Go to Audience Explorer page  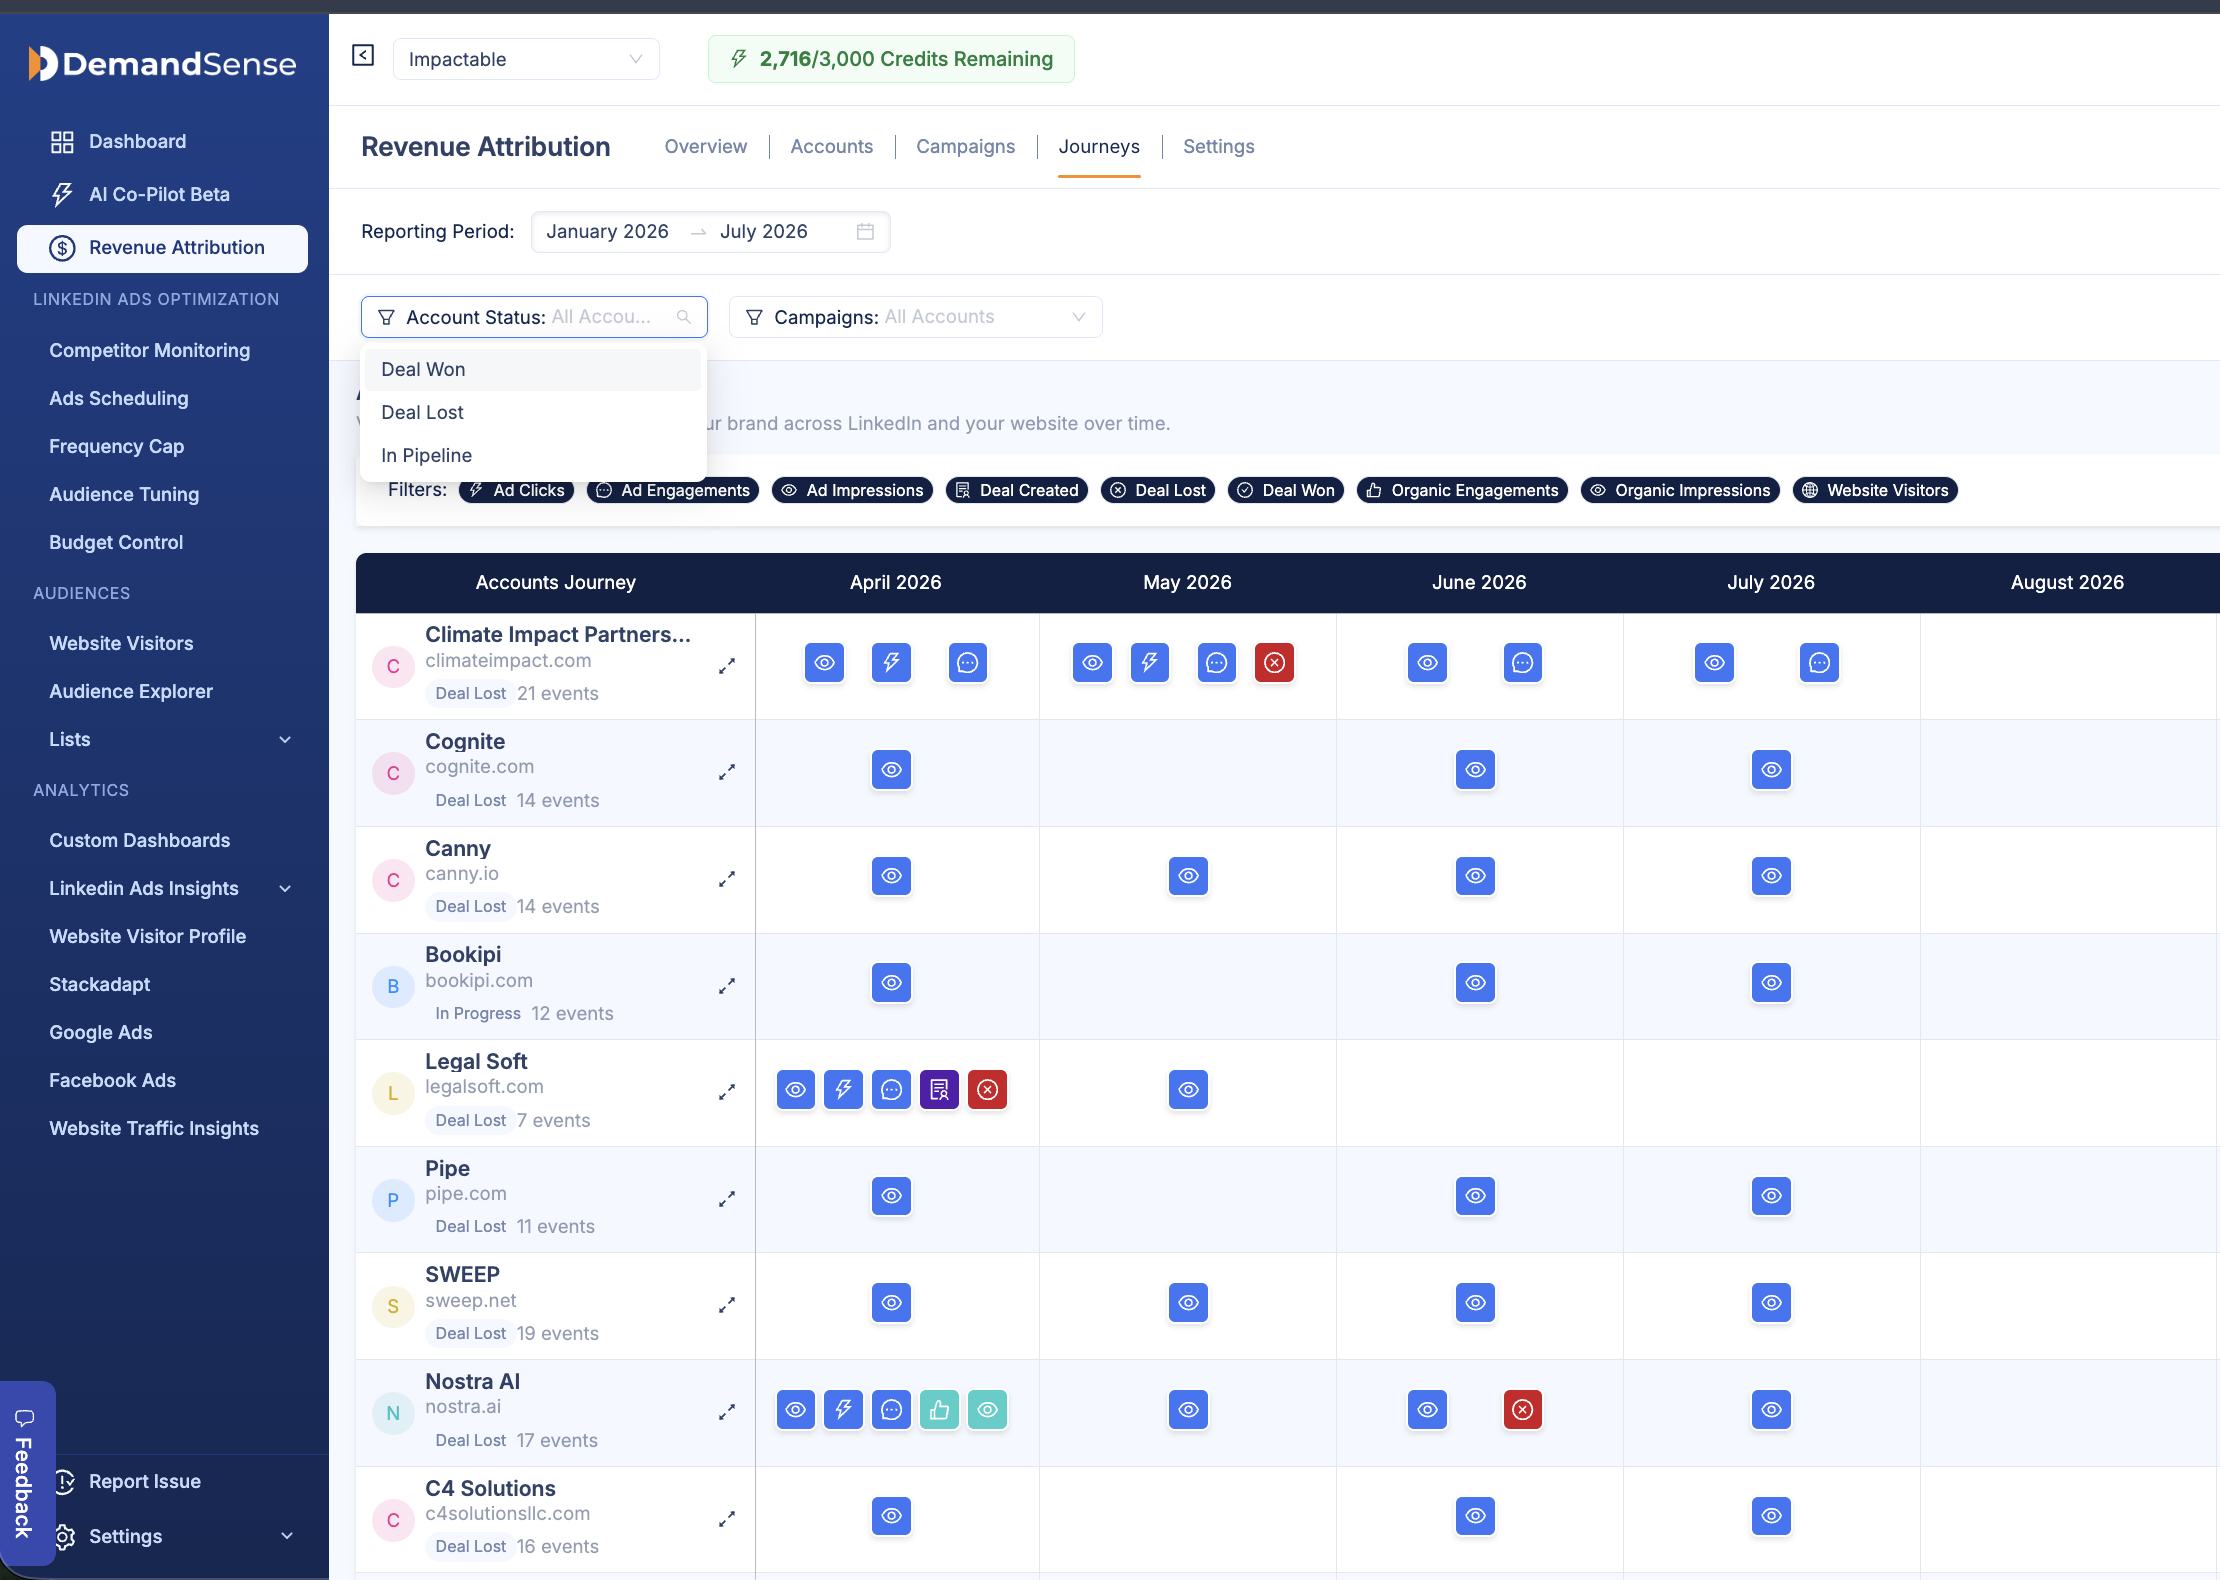coord(131,692)
